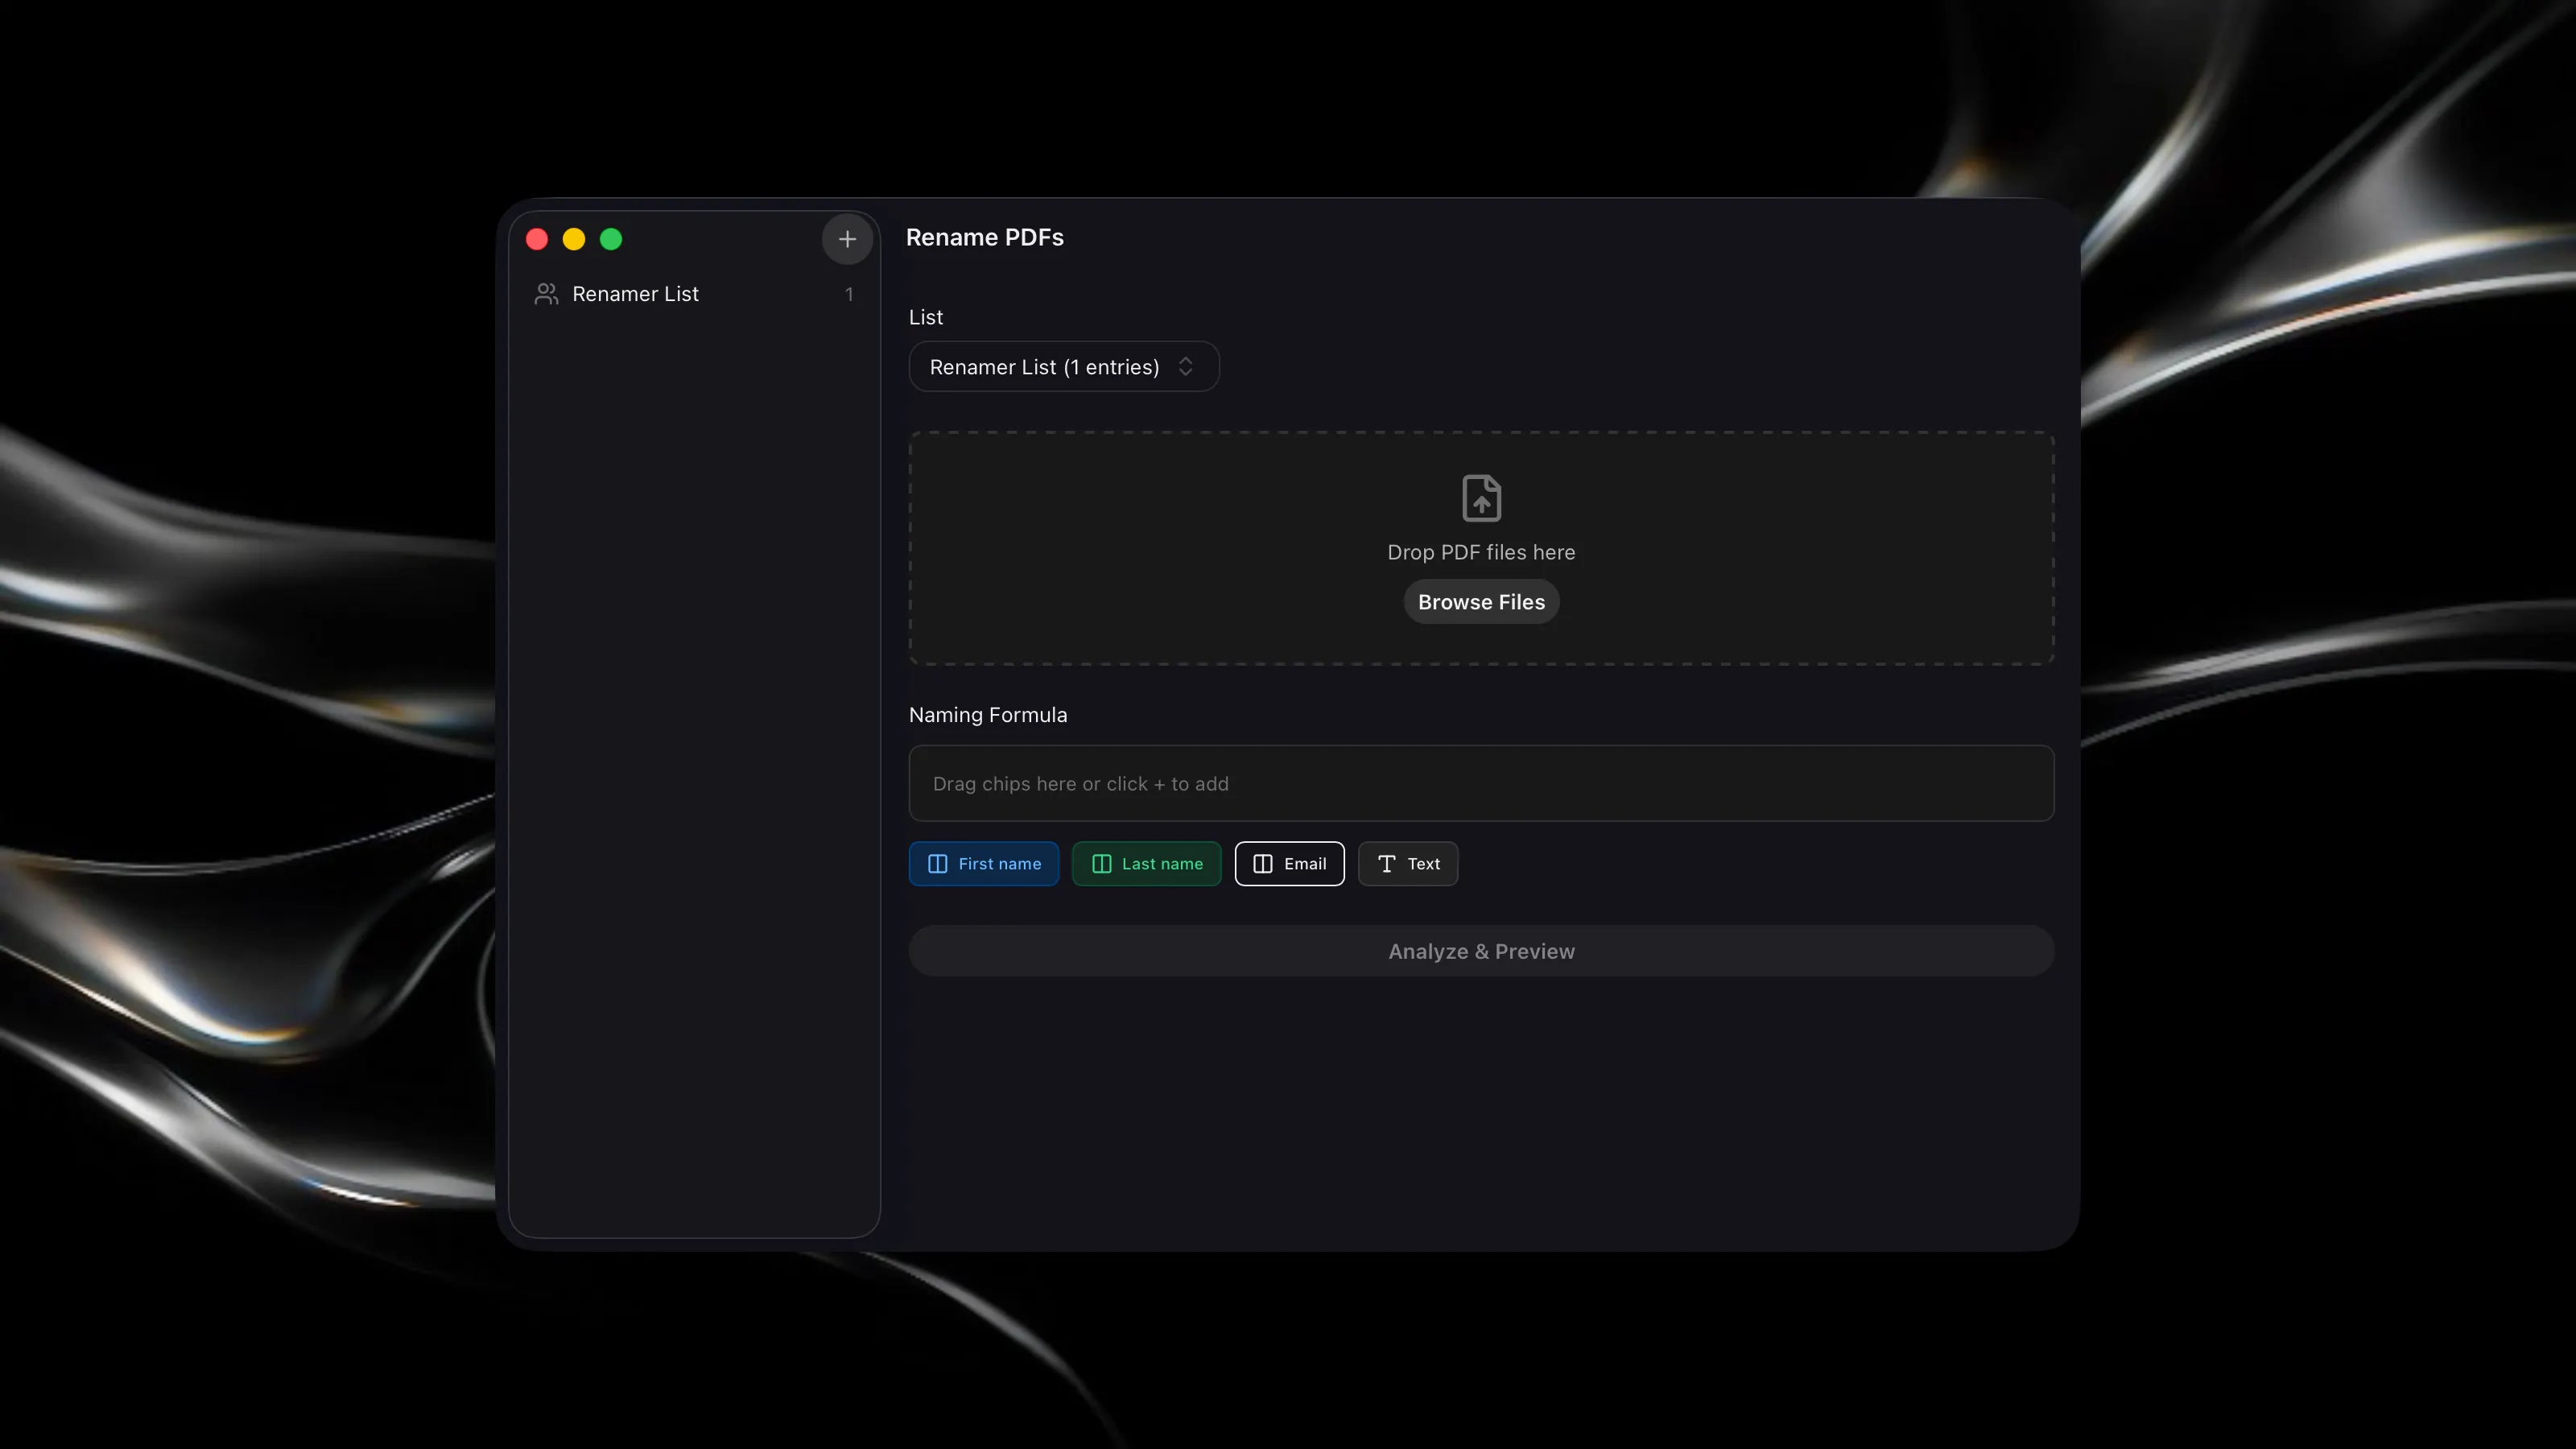This screenshot has width=2576, height=1449.
Task: Click the entry count 1 beside Renamer List
Action: [849, 294]
